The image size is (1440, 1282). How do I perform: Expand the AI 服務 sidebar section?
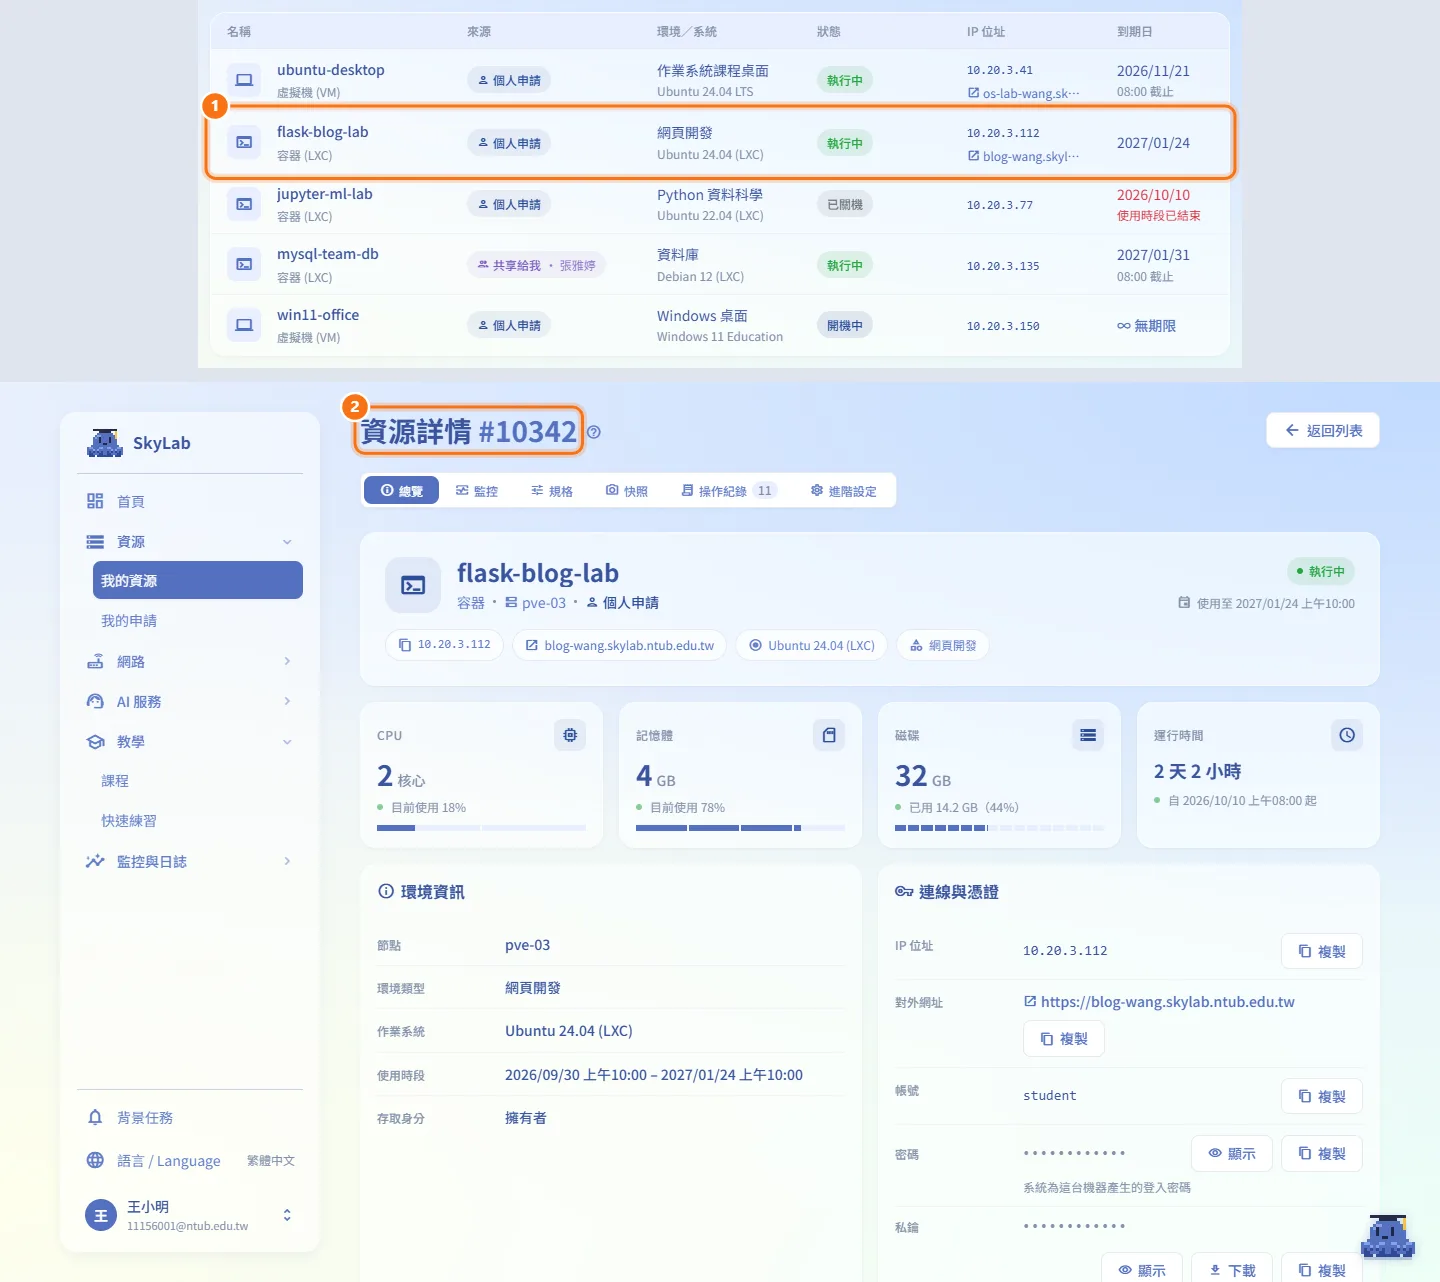click(x=287, y=701)
